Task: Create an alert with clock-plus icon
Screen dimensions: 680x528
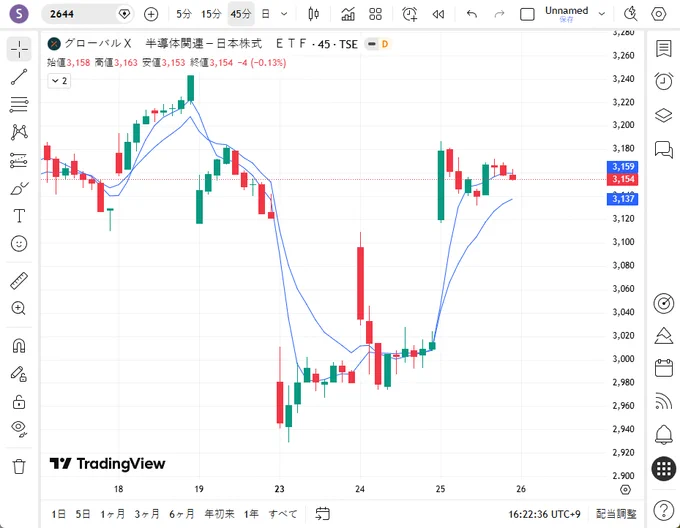Action: [409, 14]
